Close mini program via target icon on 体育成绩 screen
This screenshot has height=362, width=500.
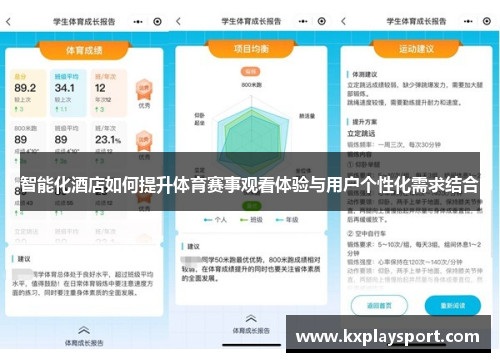click(157, 22)
